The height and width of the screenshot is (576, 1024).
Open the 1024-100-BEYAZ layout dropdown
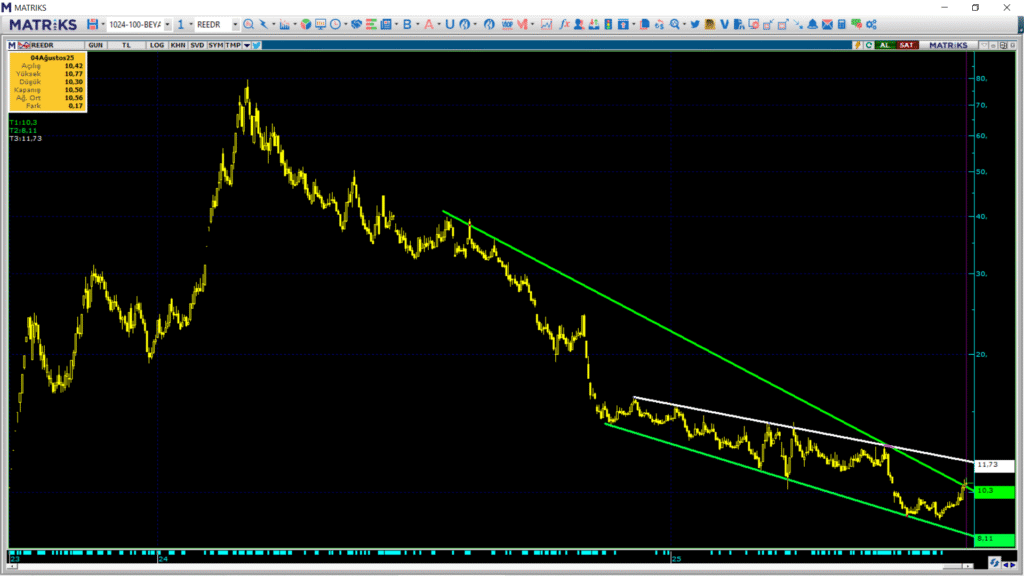(x=166, y=24)
